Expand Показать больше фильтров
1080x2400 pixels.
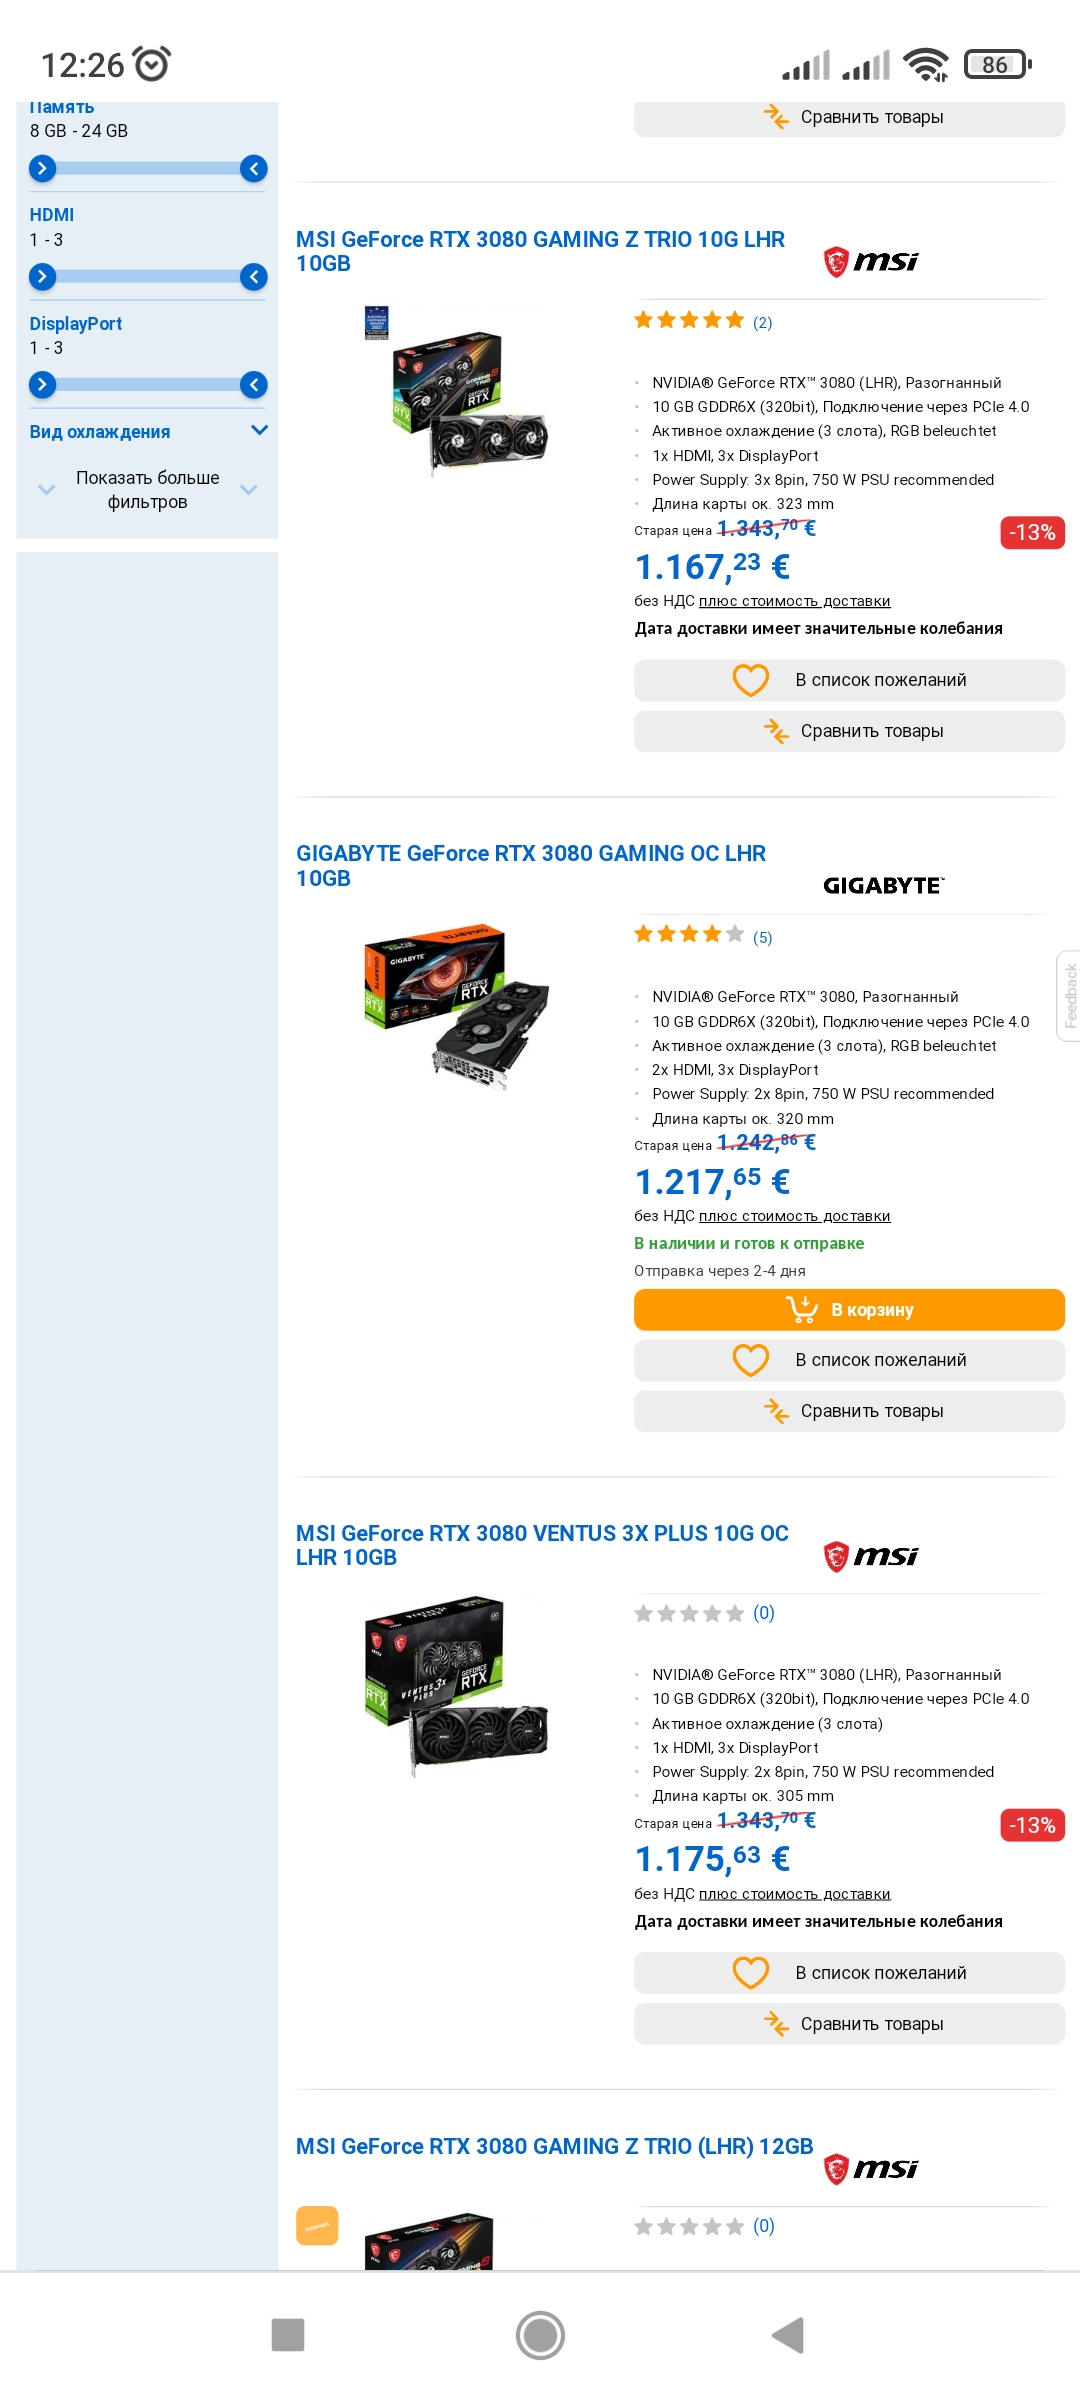[147, 490]
